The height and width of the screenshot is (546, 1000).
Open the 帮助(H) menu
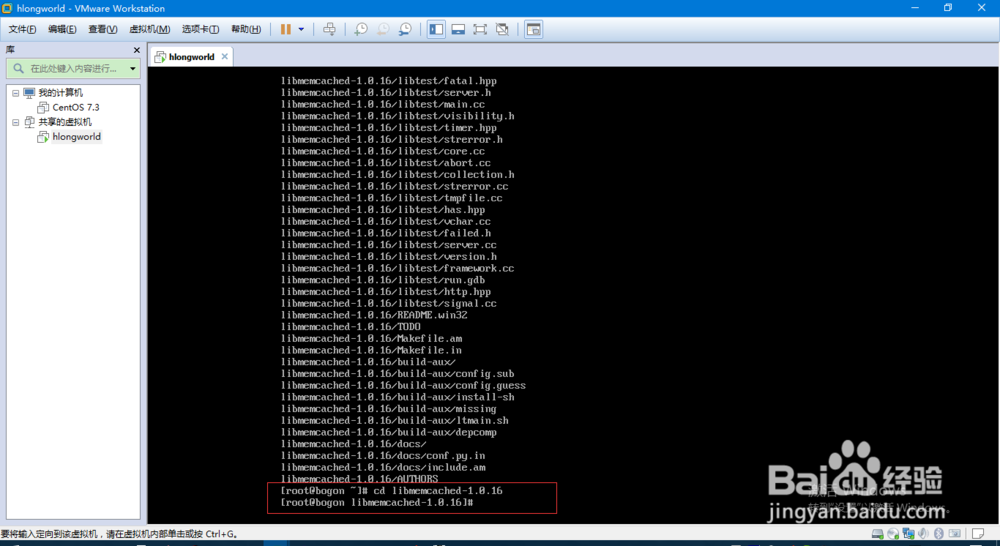click(x=246, y=29)
